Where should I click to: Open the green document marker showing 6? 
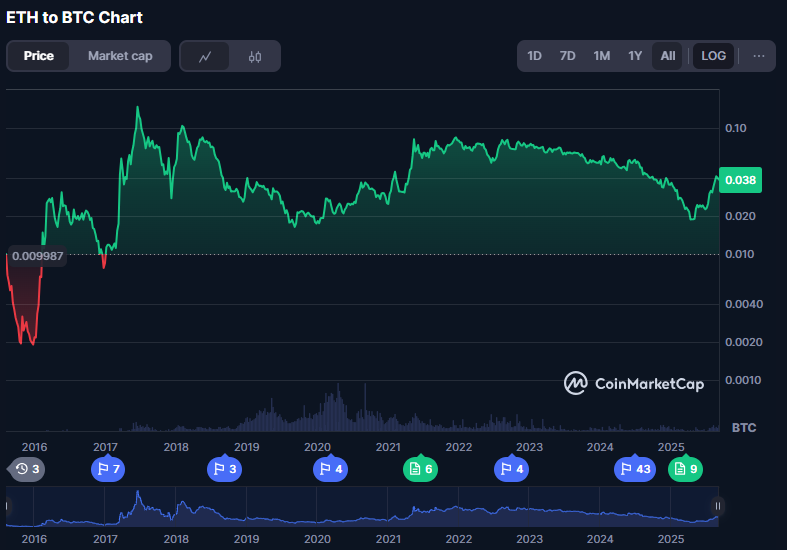pyautogui.click(x=420, y=469)
